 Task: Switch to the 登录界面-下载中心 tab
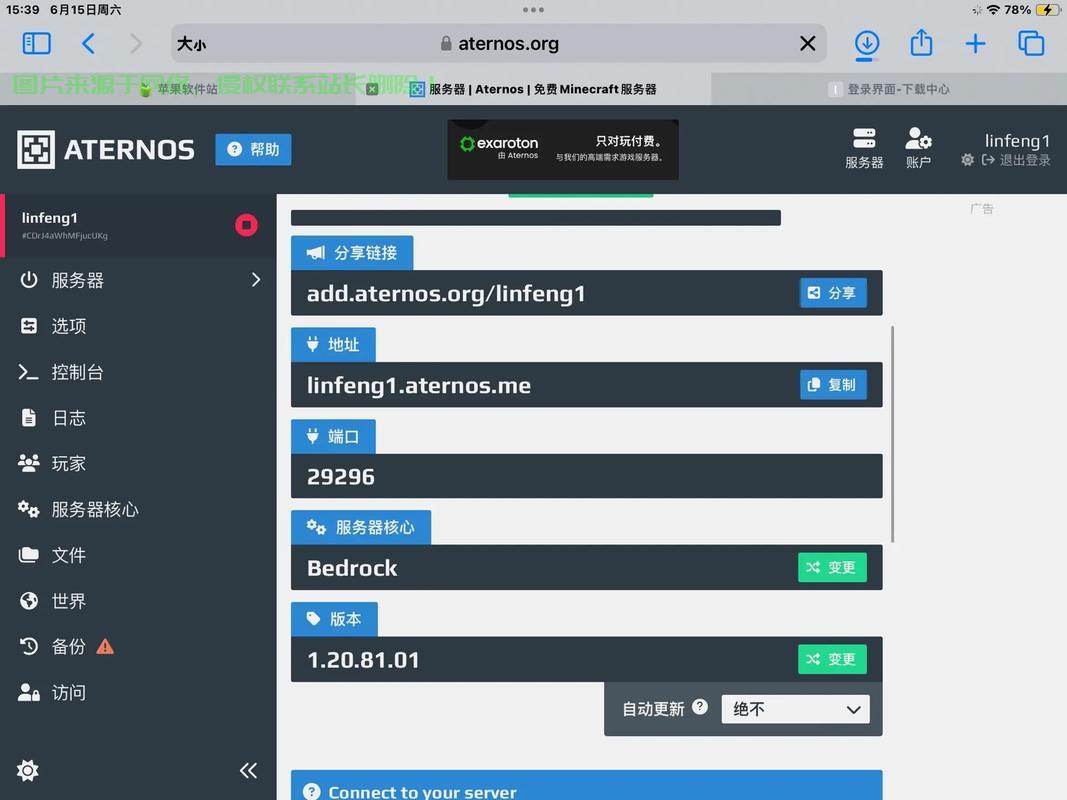(889, 89)
